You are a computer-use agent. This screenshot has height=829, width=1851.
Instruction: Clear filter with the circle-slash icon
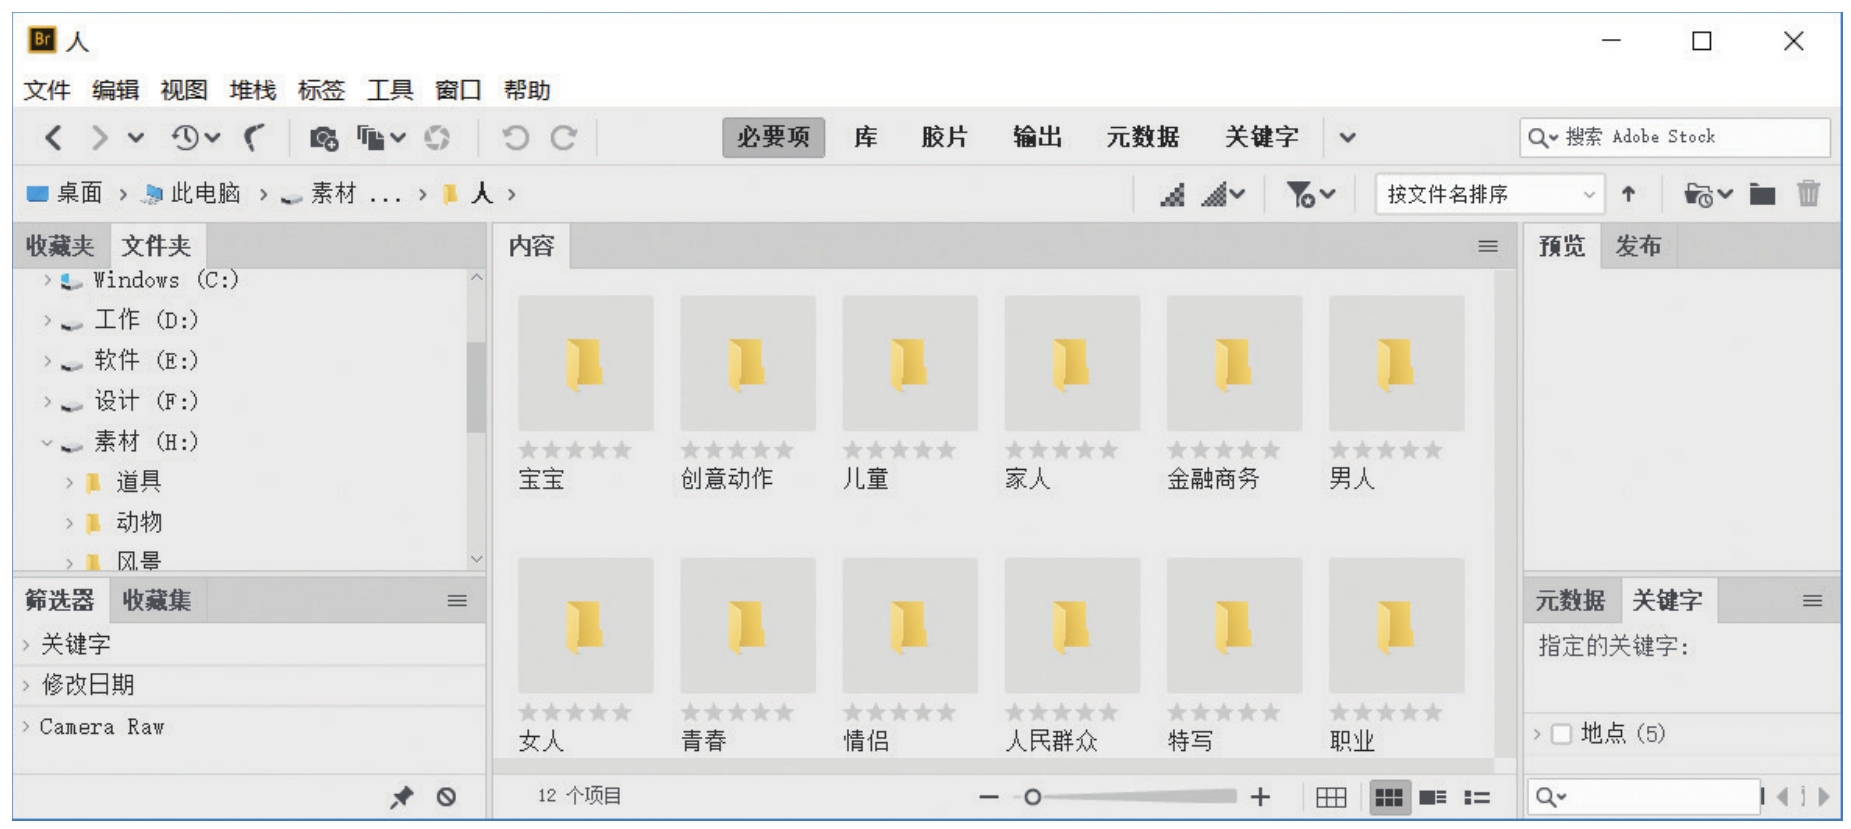(446, 797)
